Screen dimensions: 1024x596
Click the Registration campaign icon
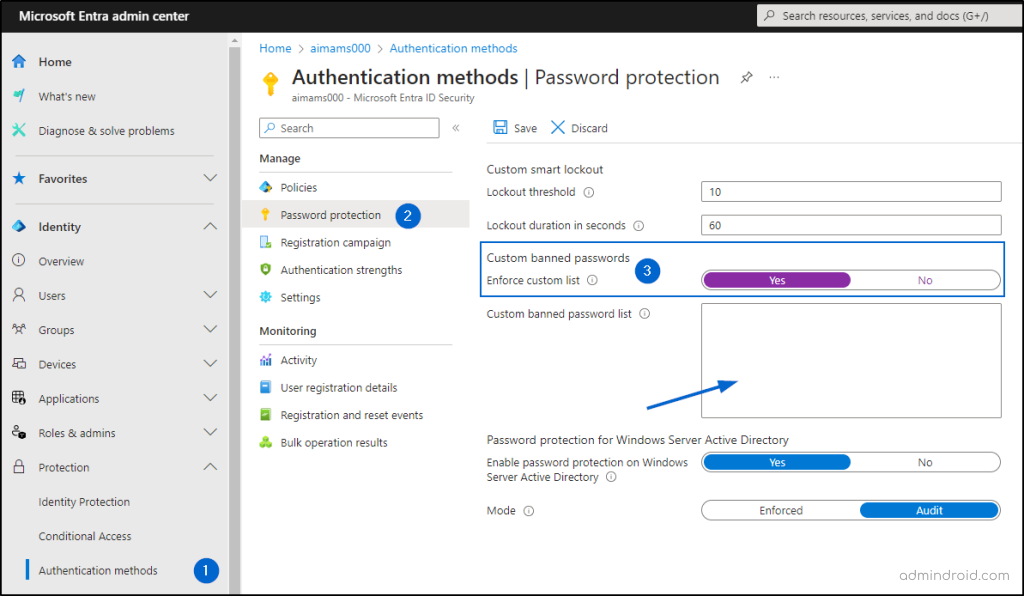(266, 242)
